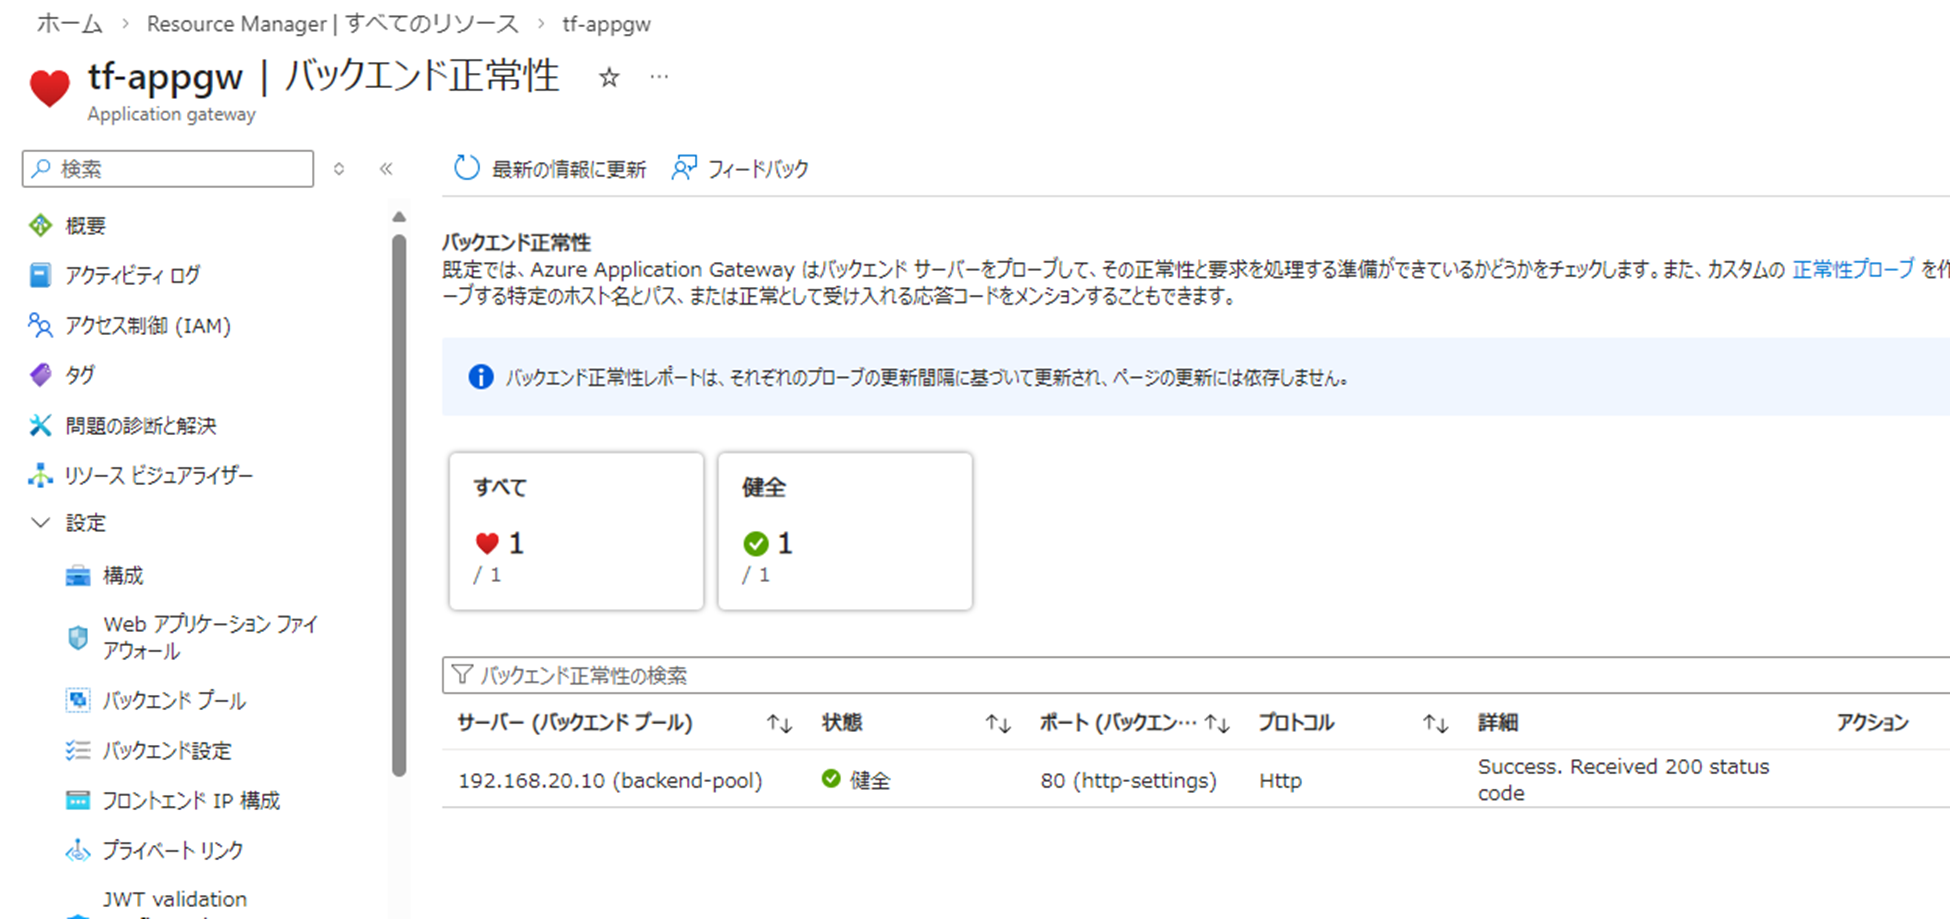Open 問題の診断と解決 menu item

pyautogui.click(x=140, y=426)
